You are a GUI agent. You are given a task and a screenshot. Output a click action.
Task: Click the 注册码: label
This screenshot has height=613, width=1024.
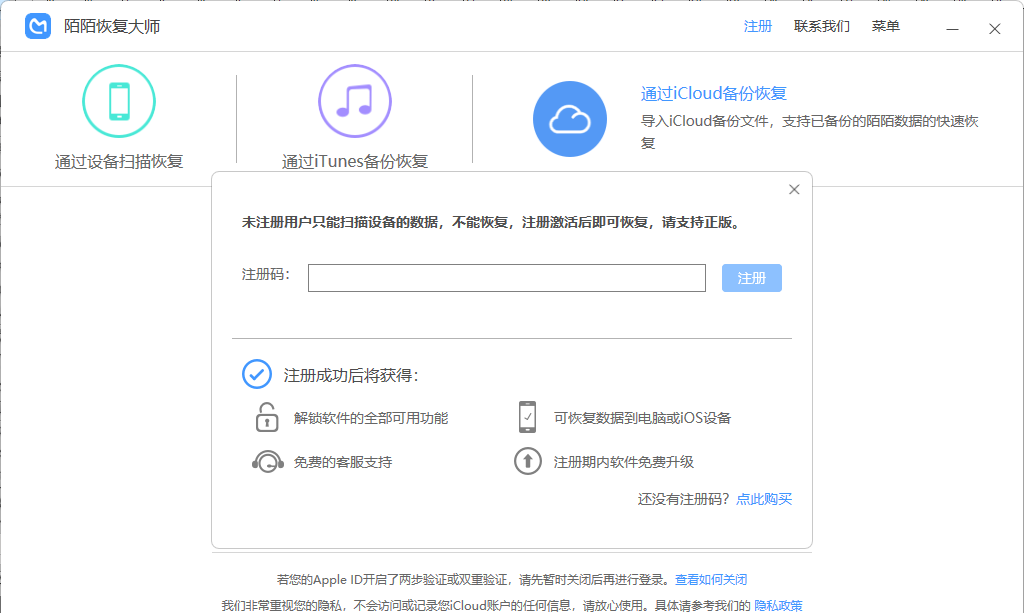pos(266,274)
